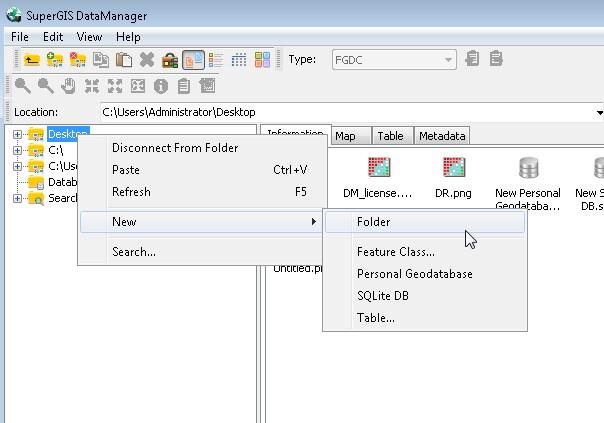Switch to details grid view icon
Screen dimensions: 604x423
tap(239, 60)
